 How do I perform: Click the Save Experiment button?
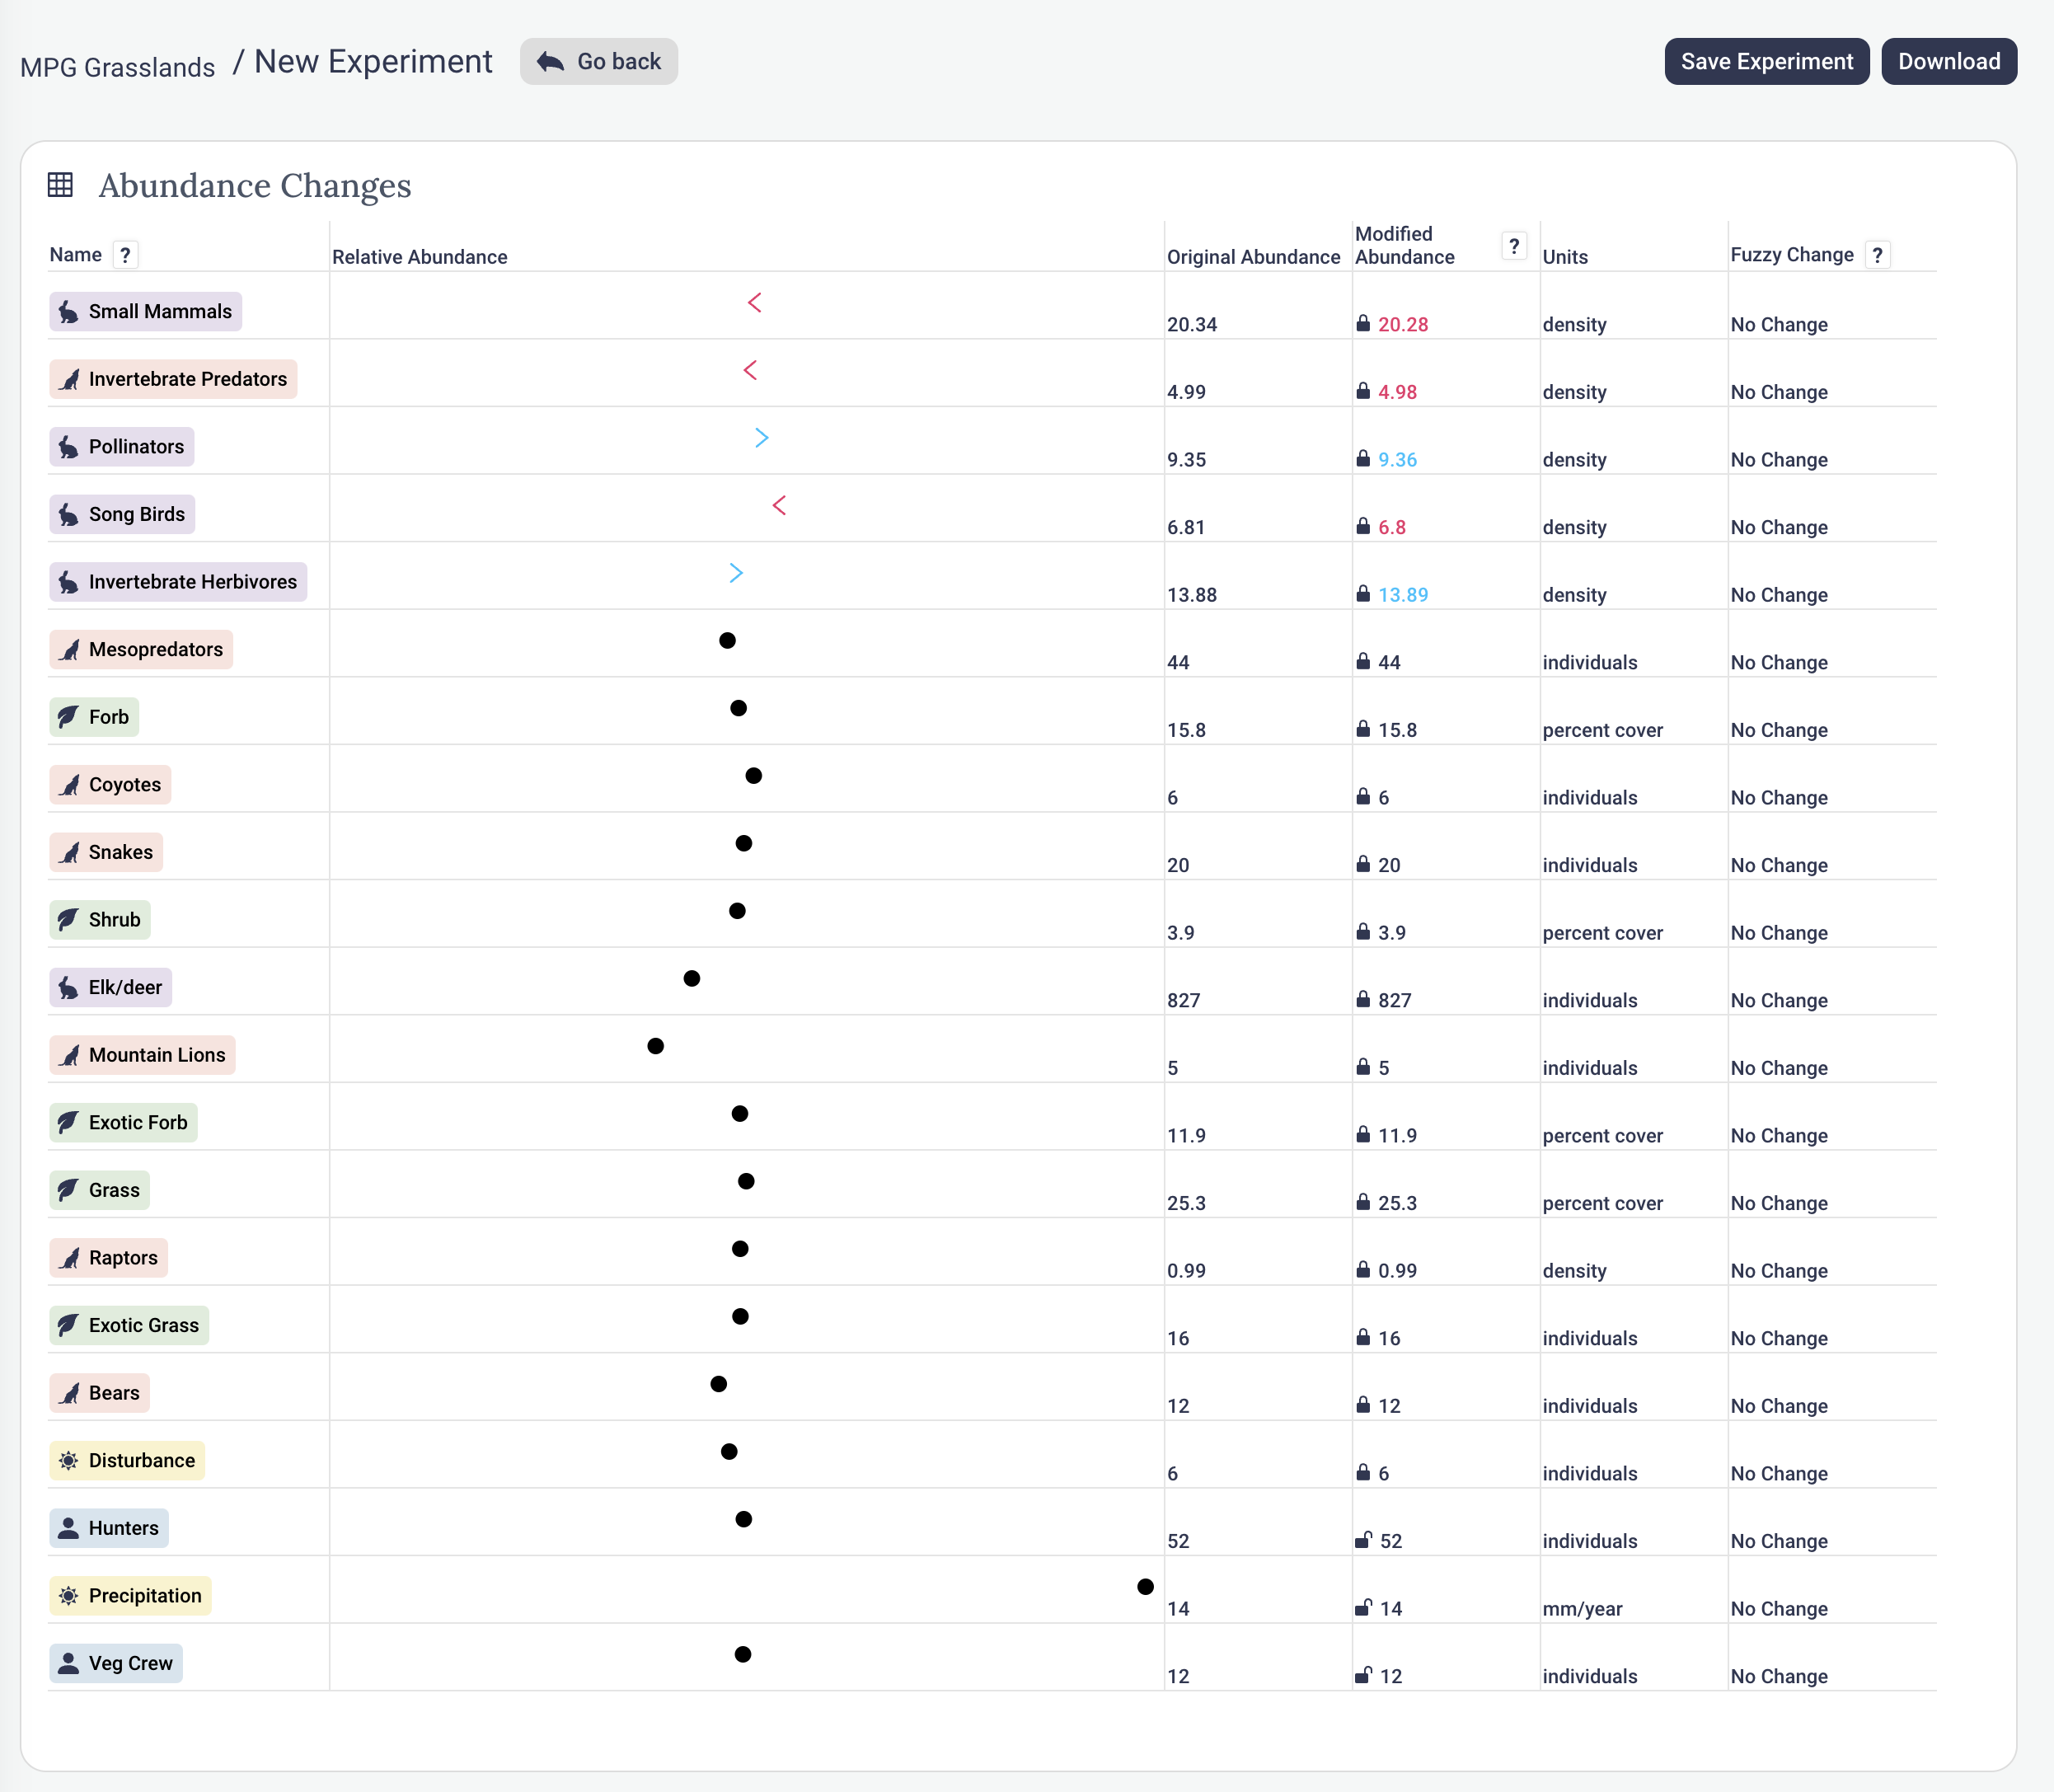pyautogui.click(x=1766, y=62)
